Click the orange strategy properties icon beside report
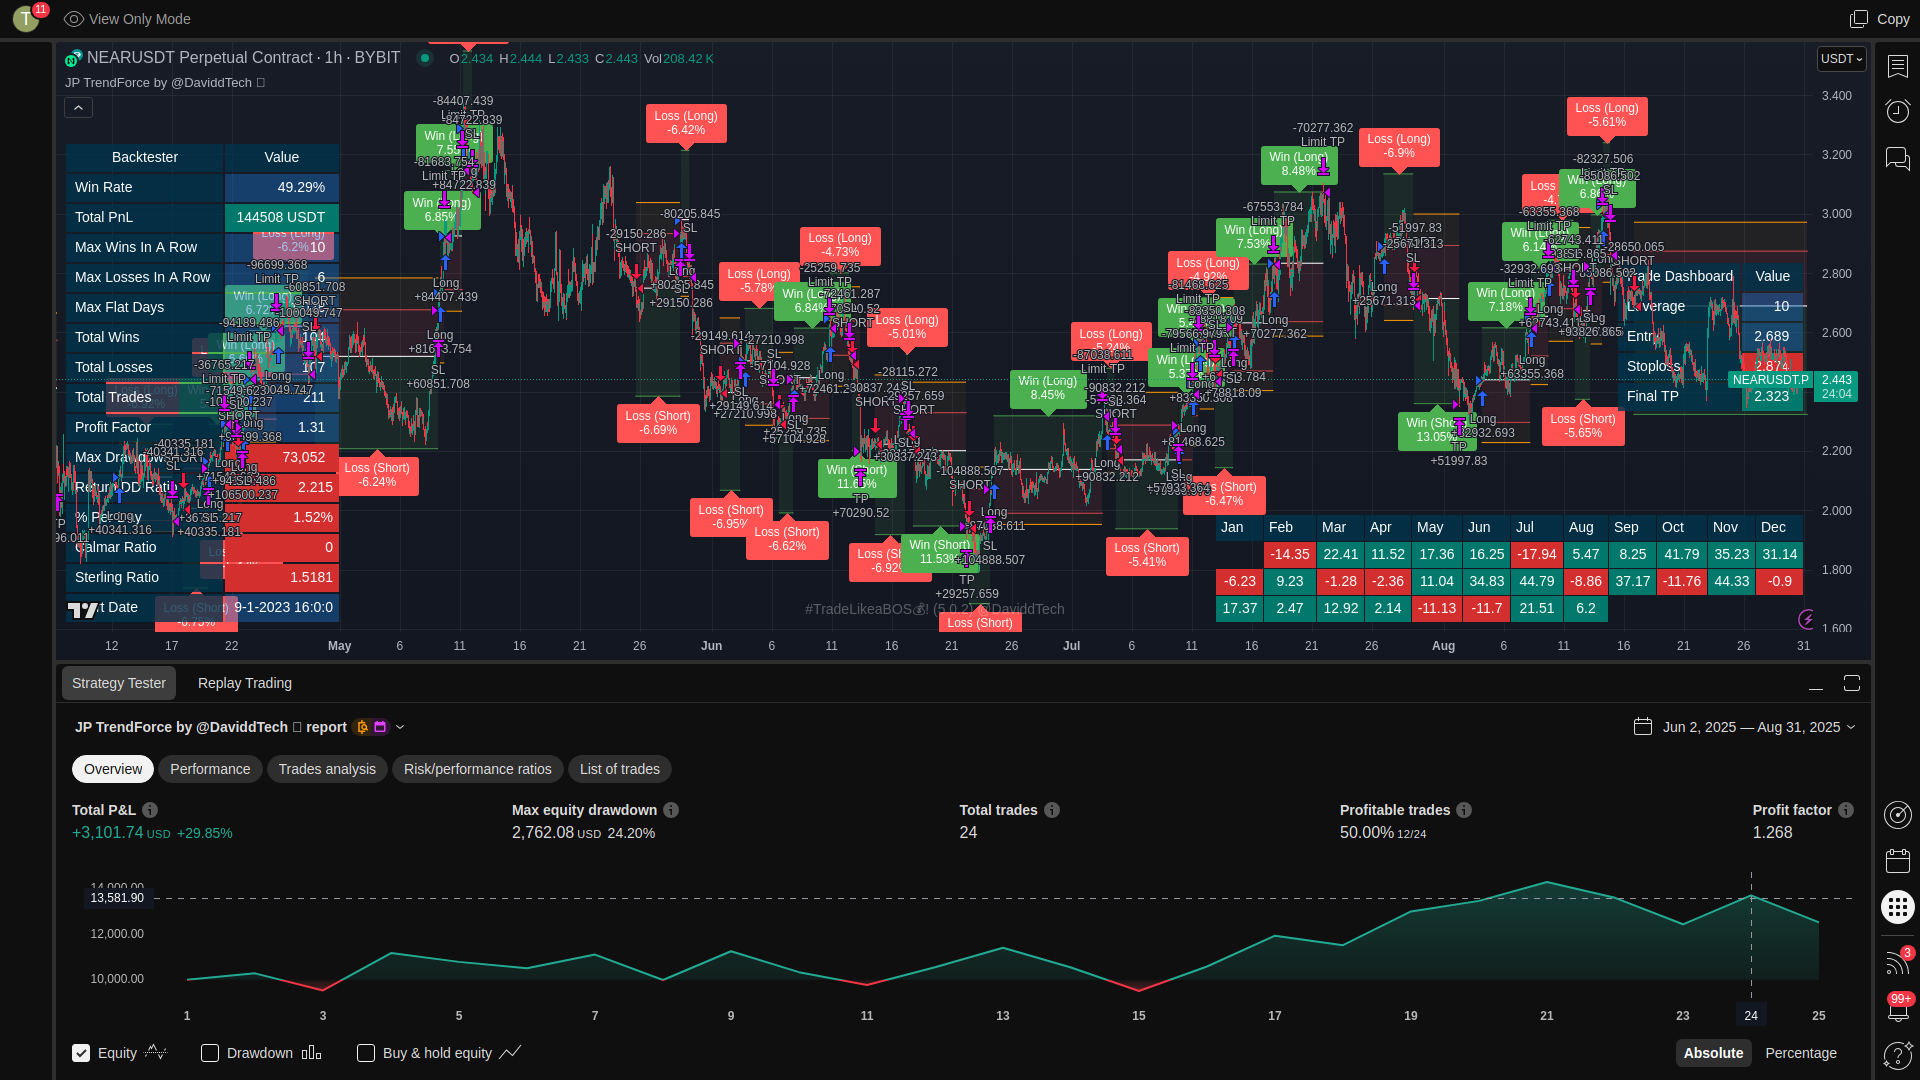Screen dimensions: 1920x1080 pyautogui.click(x=362, y=727)
